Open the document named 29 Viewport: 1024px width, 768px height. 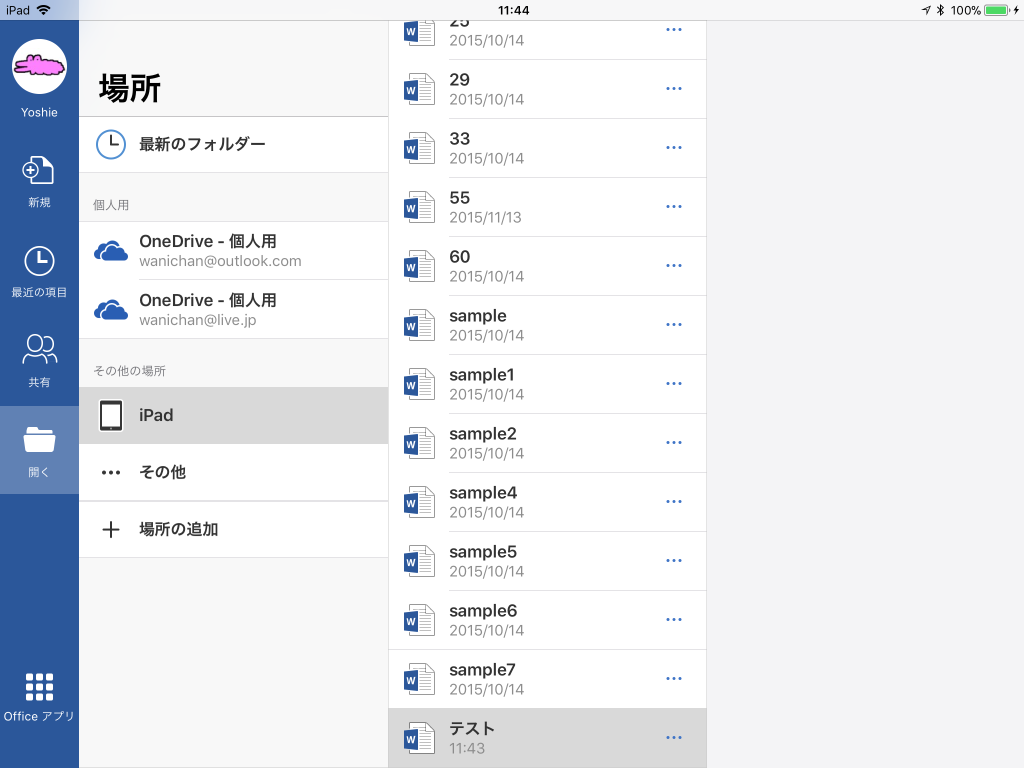pyautogui.click(x=547, y=89)
